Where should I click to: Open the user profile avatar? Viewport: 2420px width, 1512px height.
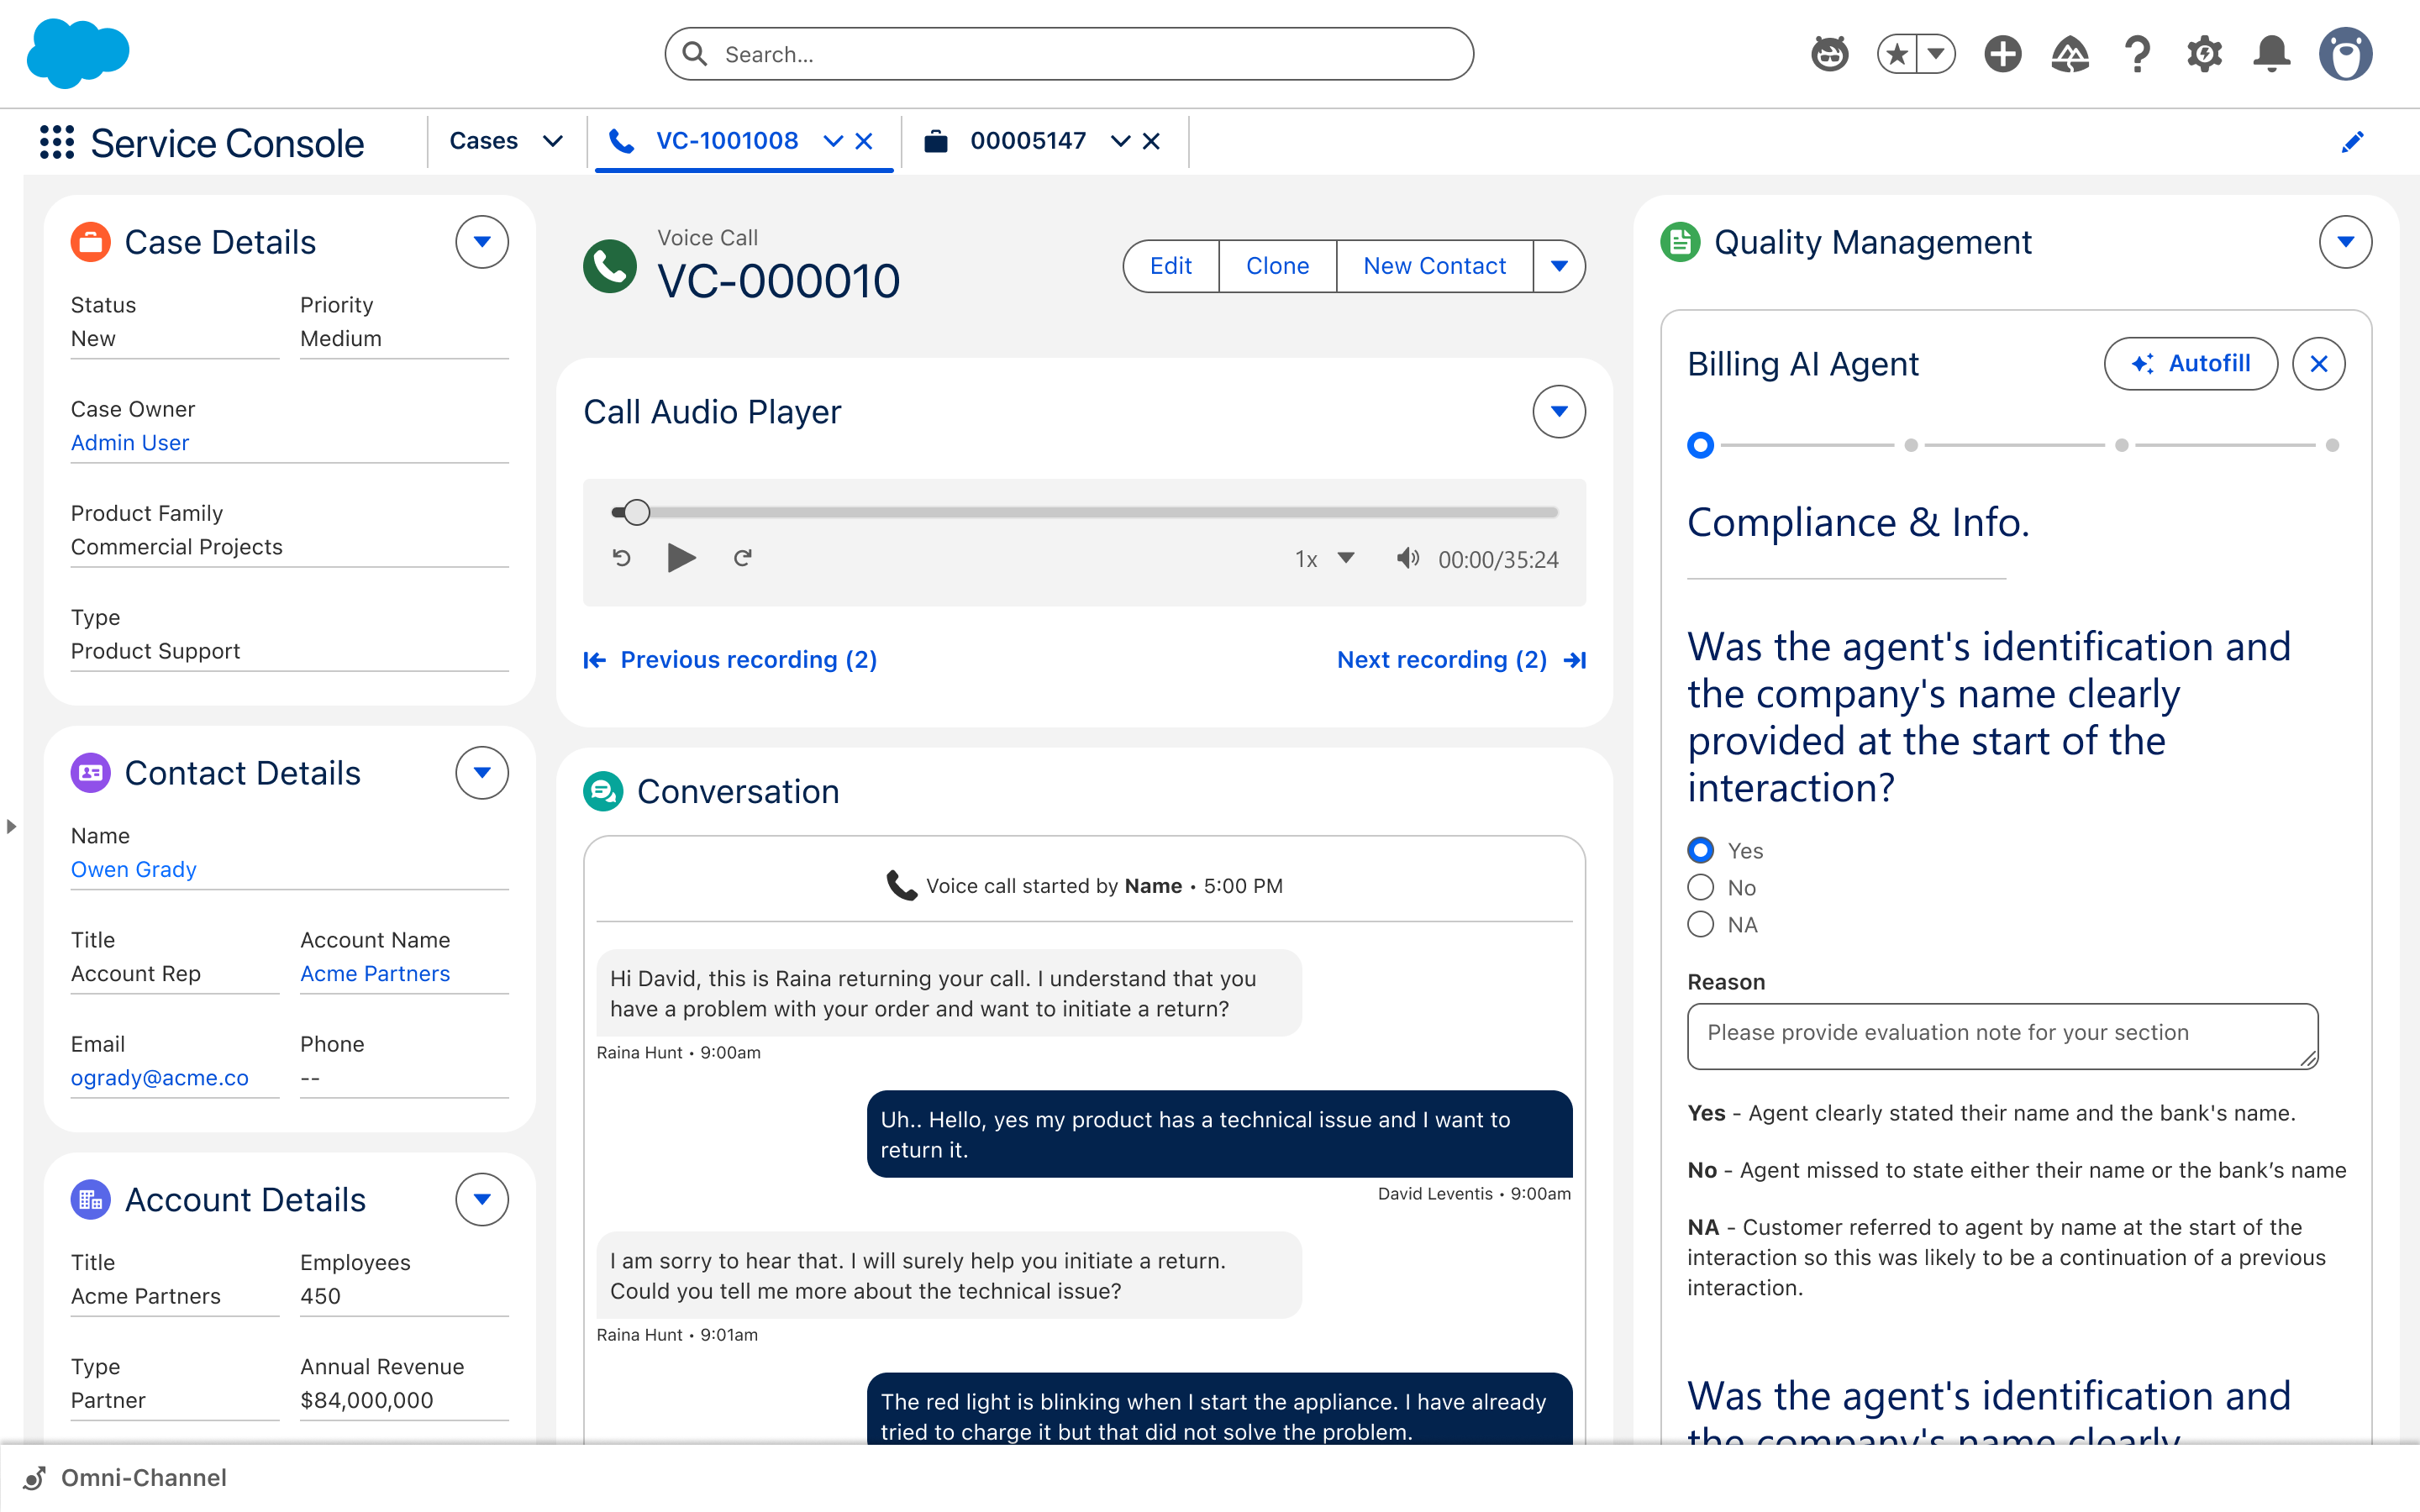coord(2346,54)
